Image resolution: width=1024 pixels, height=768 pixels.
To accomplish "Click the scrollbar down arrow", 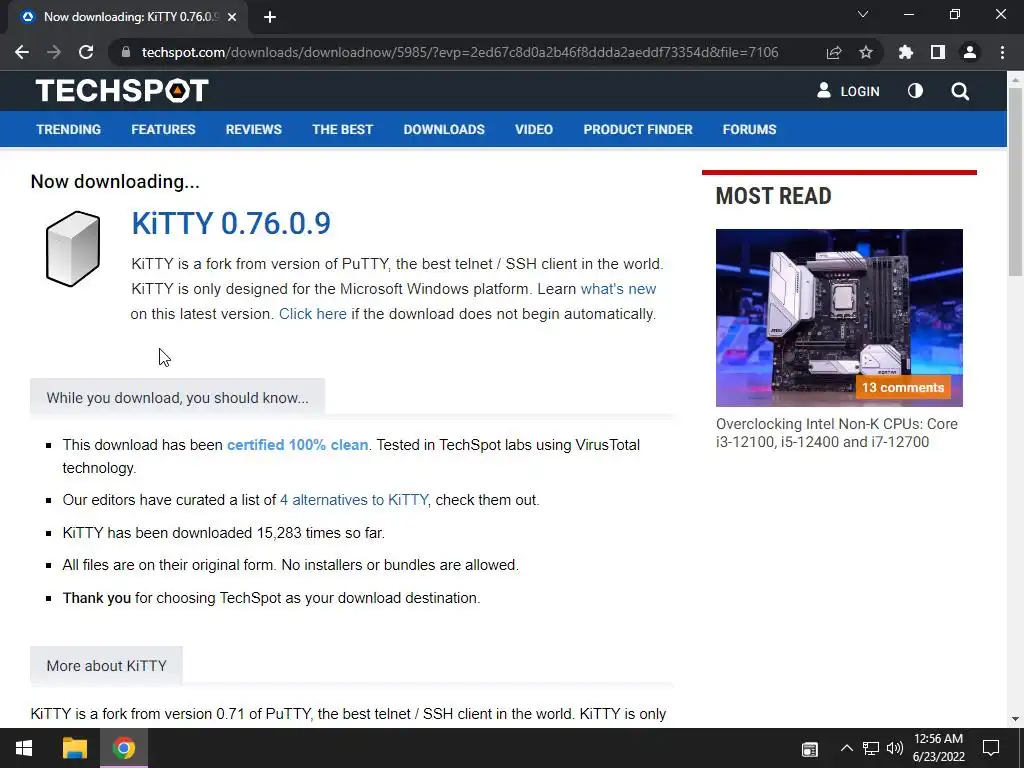I will click(1015, 719).
